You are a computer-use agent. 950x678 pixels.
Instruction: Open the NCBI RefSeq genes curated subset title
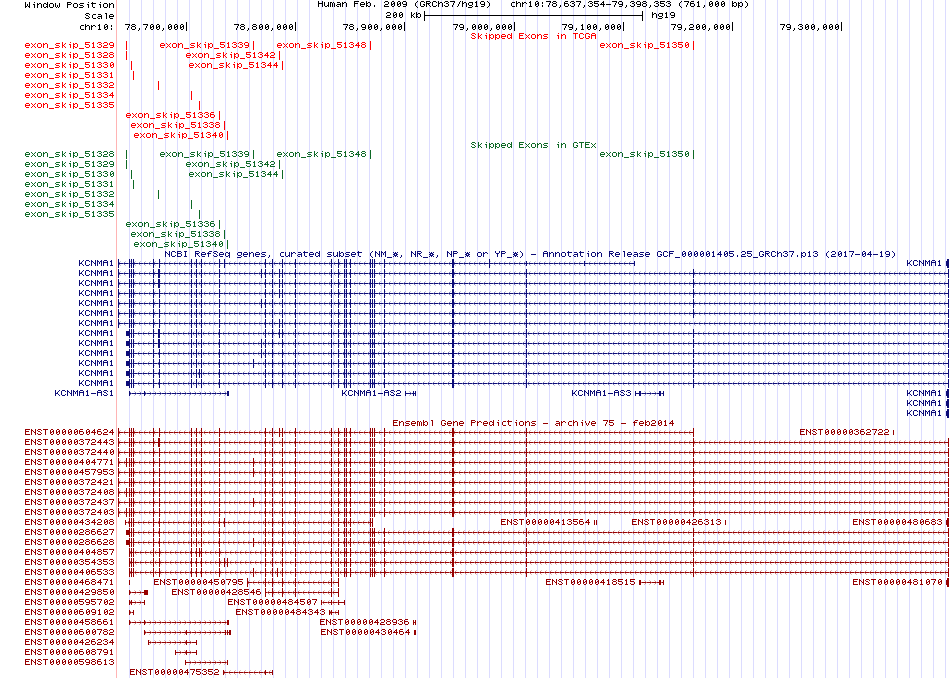point(530,254)
